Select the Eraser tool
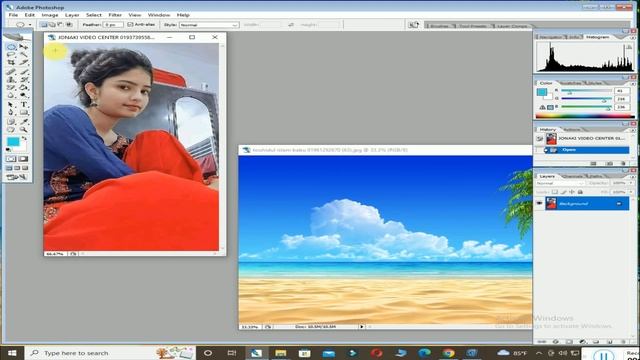 coord(11,87)
